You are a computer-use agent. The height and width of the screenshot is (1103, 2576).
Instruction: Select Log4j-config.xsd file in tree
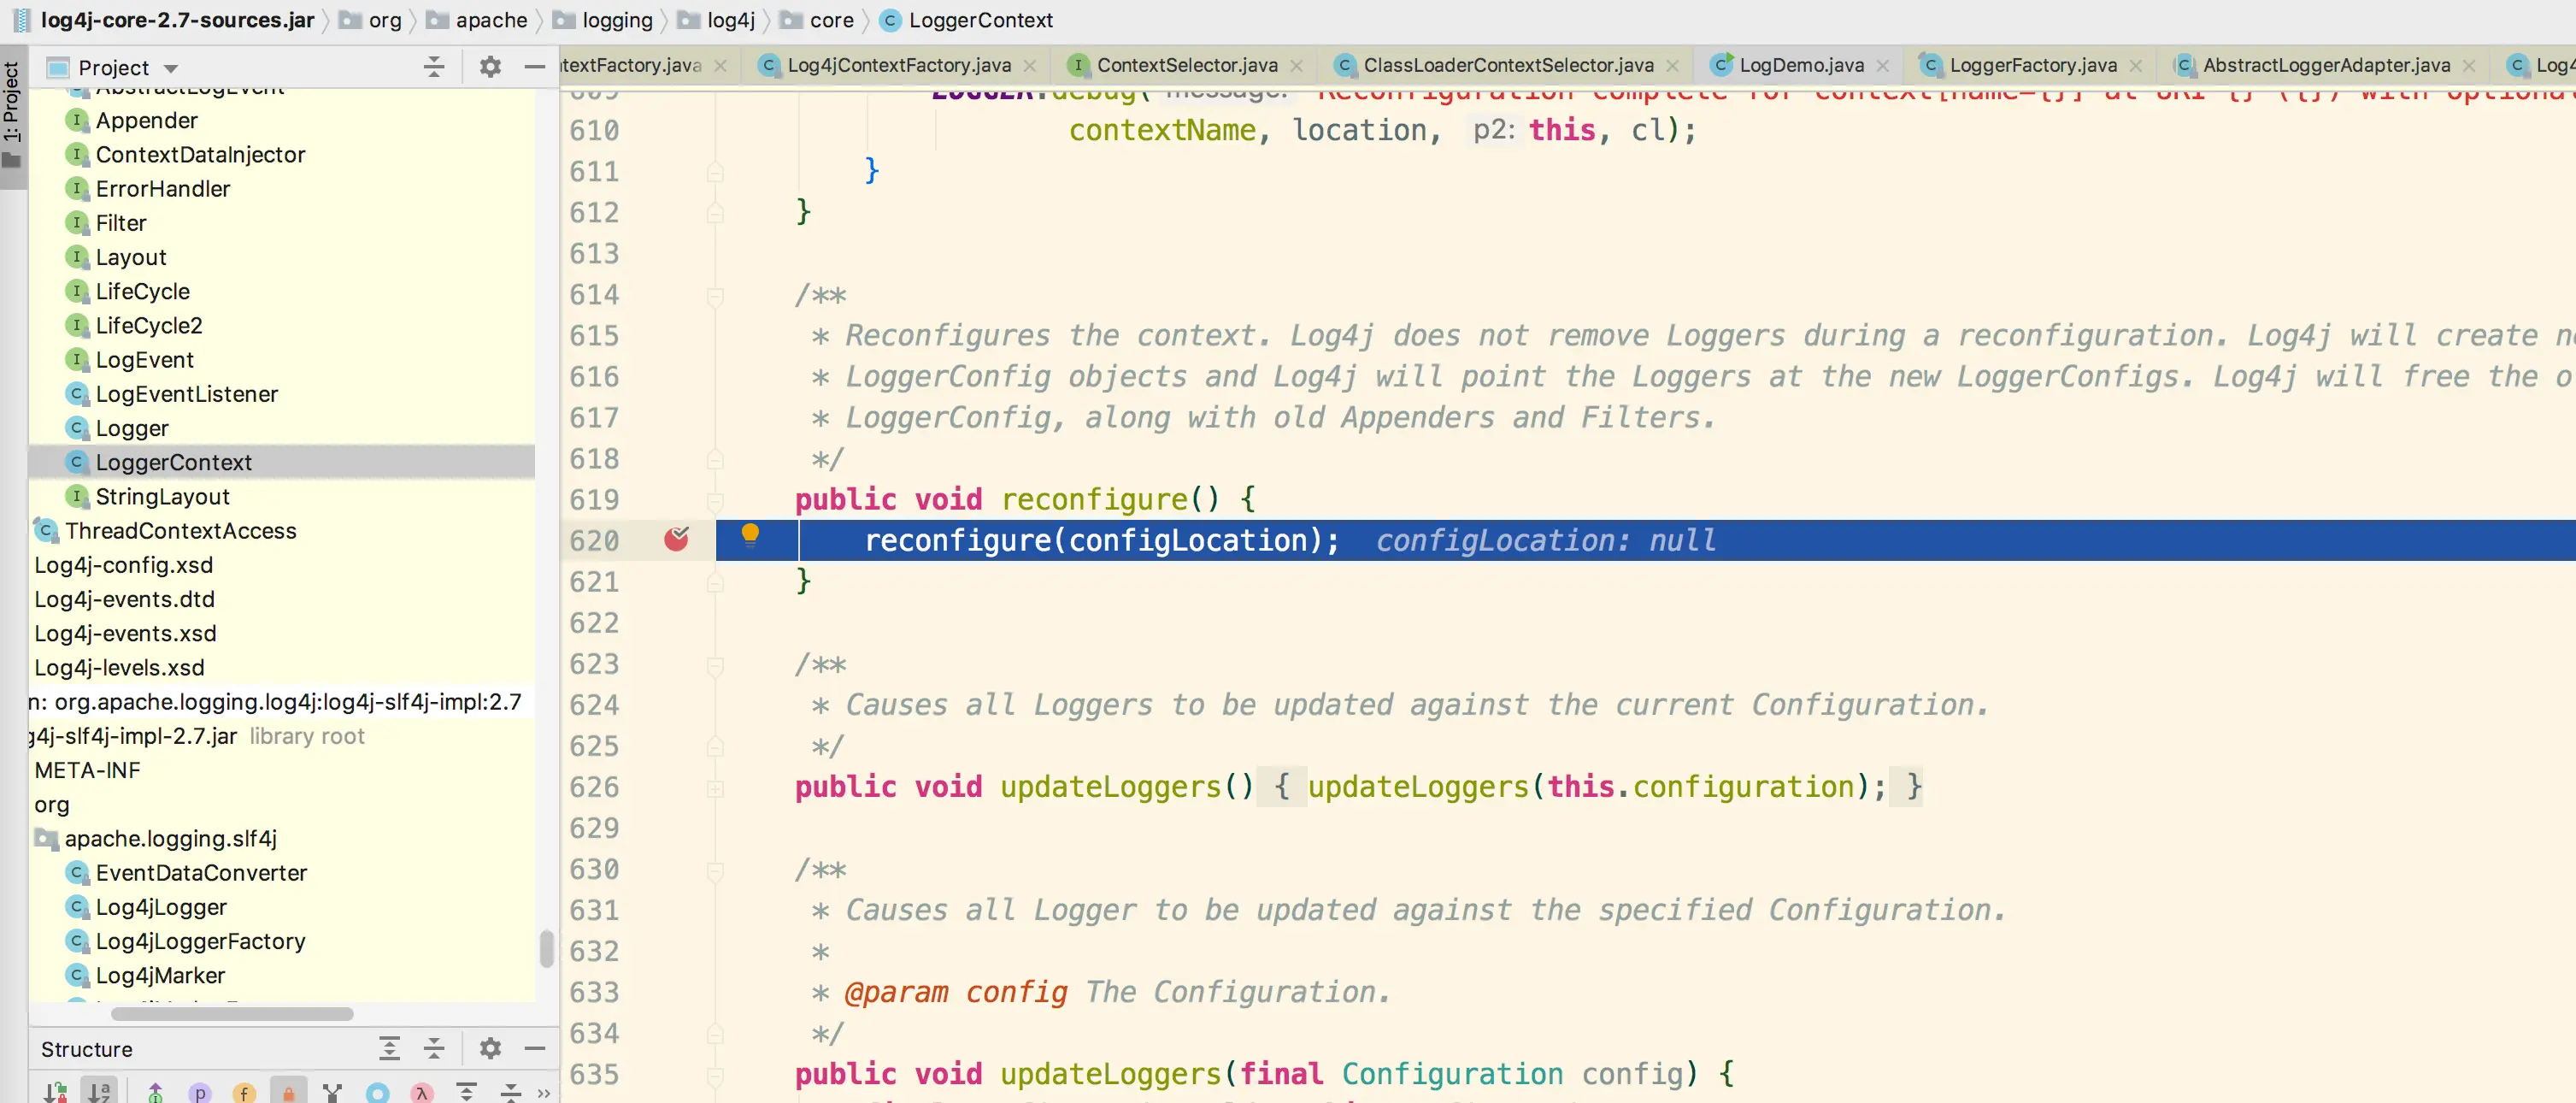123,565
